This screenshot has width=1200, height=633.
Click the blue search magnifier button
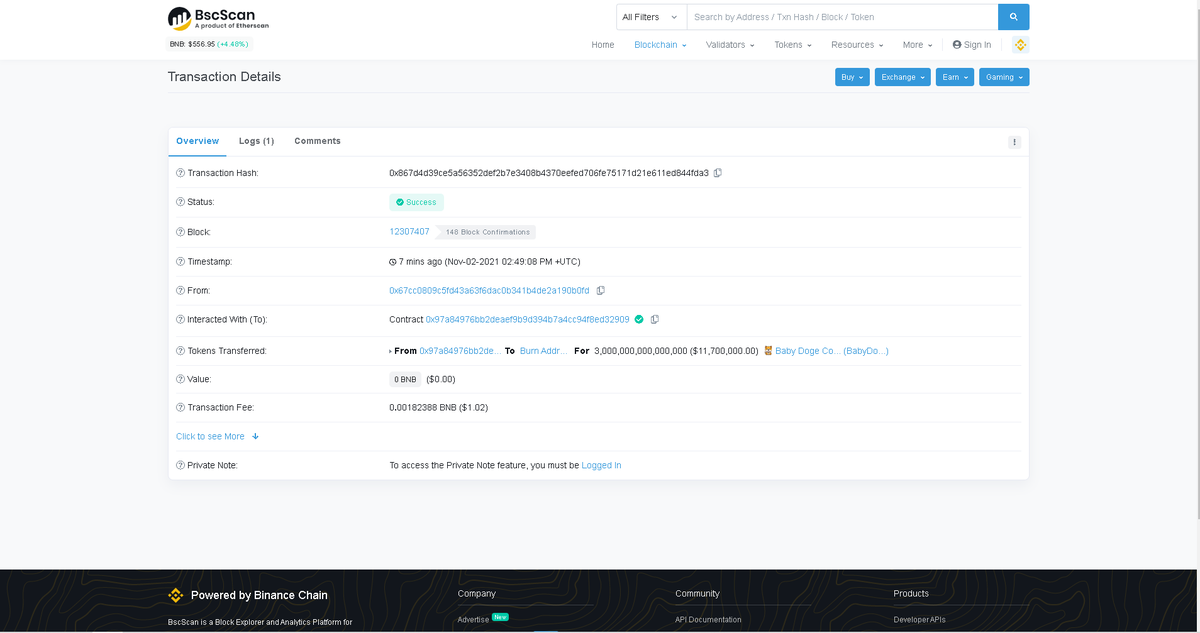[1013, 17]
